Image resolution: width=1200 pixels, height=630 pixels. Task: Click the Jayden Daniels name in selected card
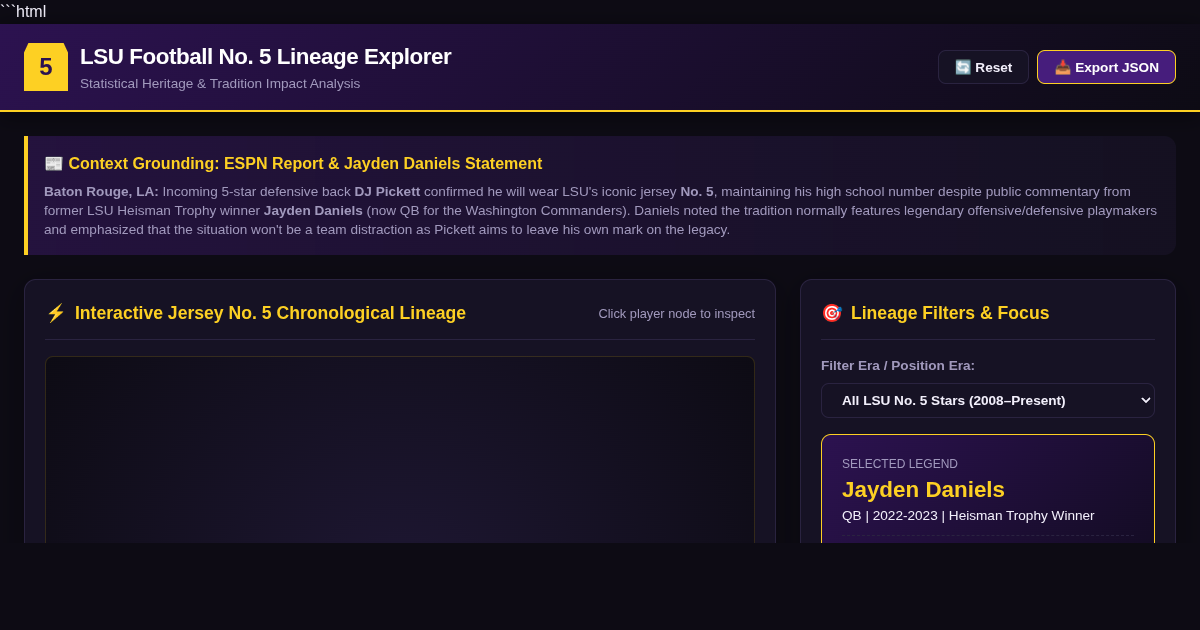923,490
